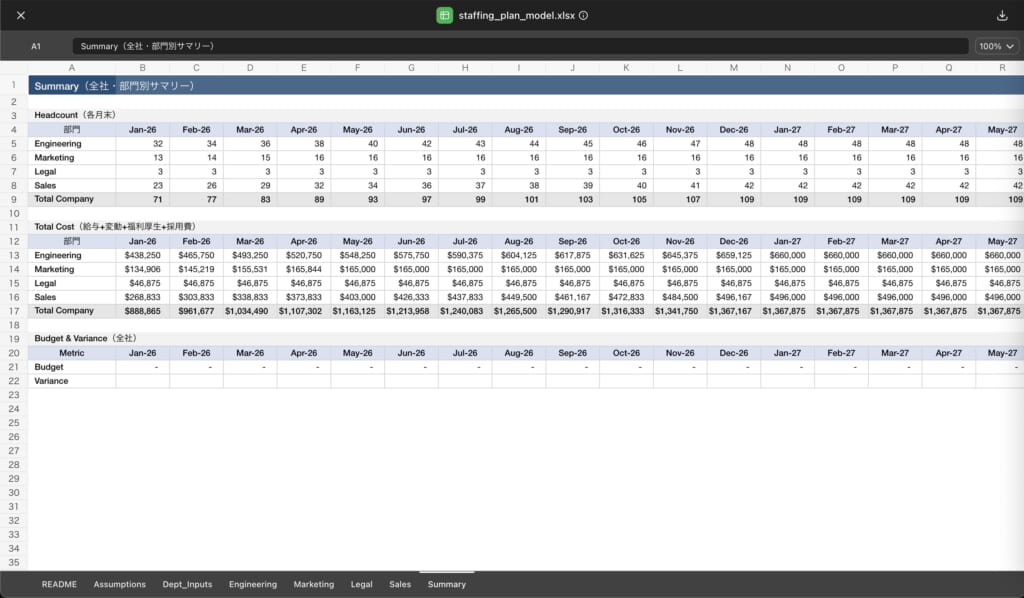The image size is (1024, 598).
Task: Select the Dept_Inputs sheet tab
Action: tap(187, 584)
